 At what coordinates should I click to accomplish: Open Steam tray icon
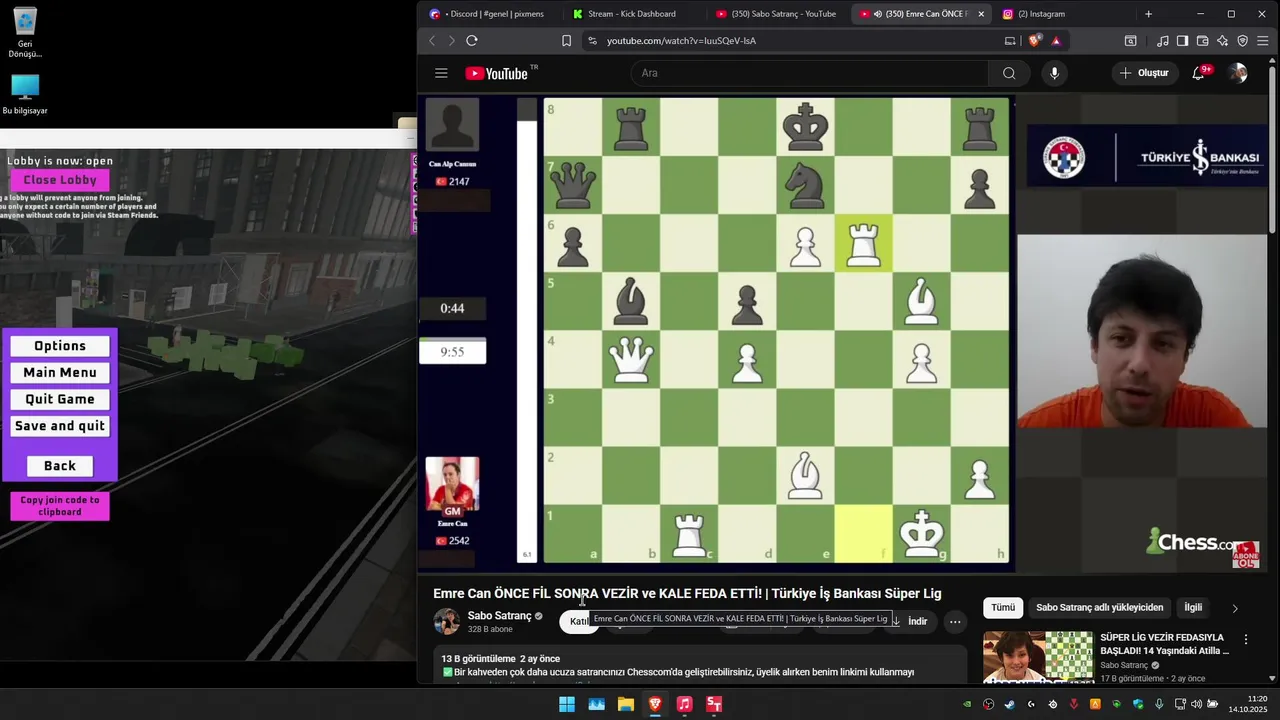1008,704
